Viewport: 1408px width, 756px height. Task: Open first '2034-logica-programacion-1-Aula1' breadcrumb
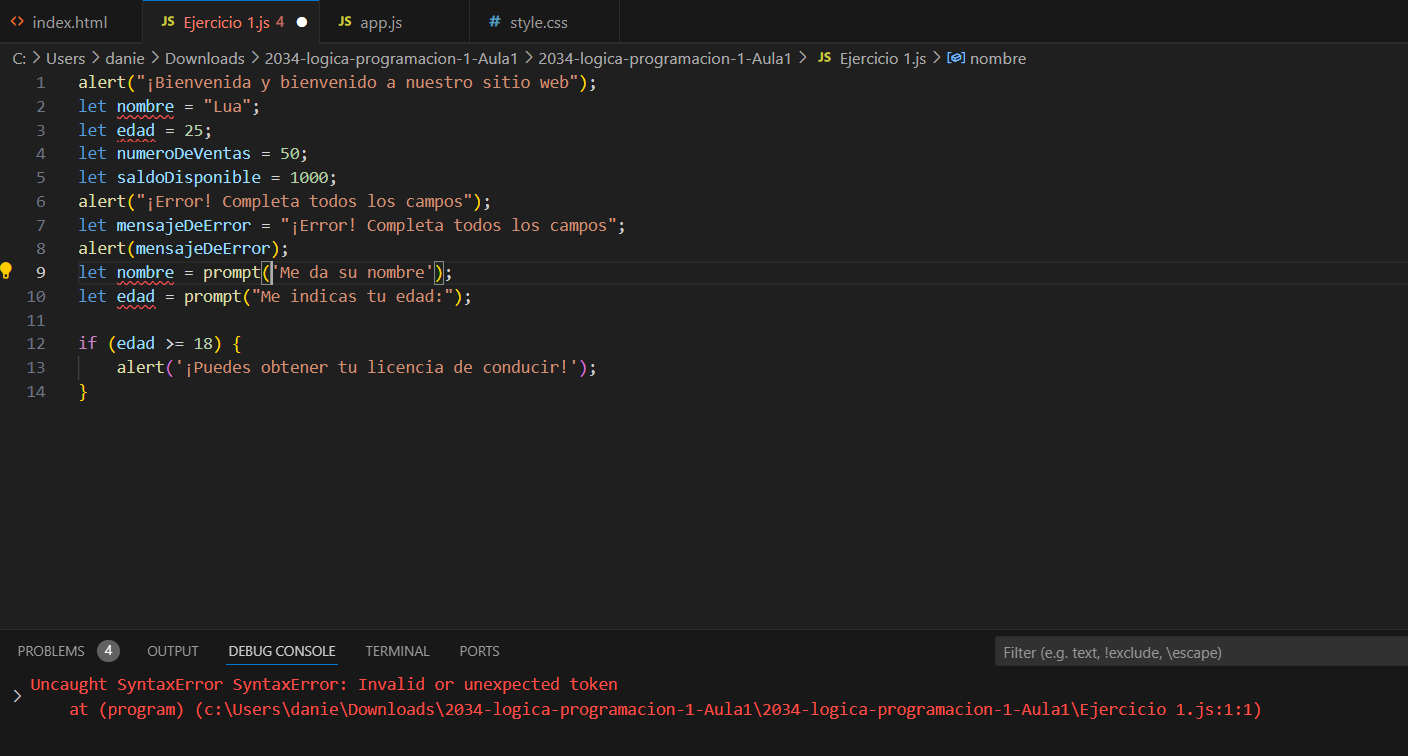(391, 58)
